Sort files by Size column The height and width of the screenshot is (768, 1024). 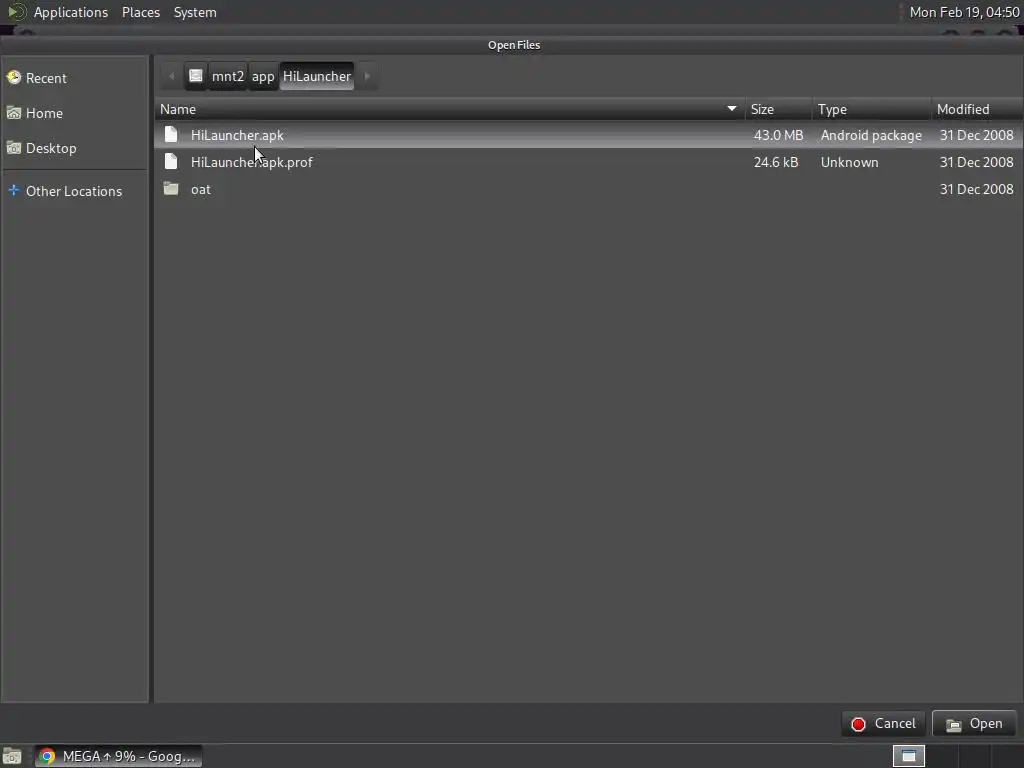click(778, 109)
